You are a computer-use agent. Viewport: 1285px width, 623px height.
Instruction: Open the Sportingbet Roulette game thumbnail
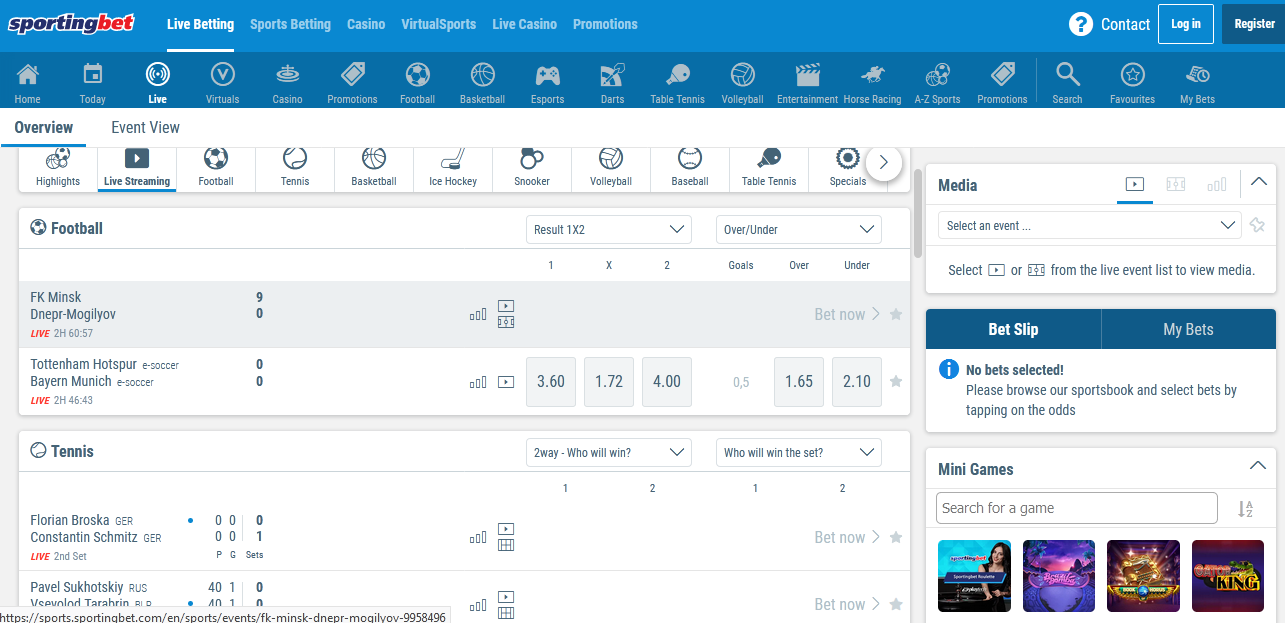(974, 576)
